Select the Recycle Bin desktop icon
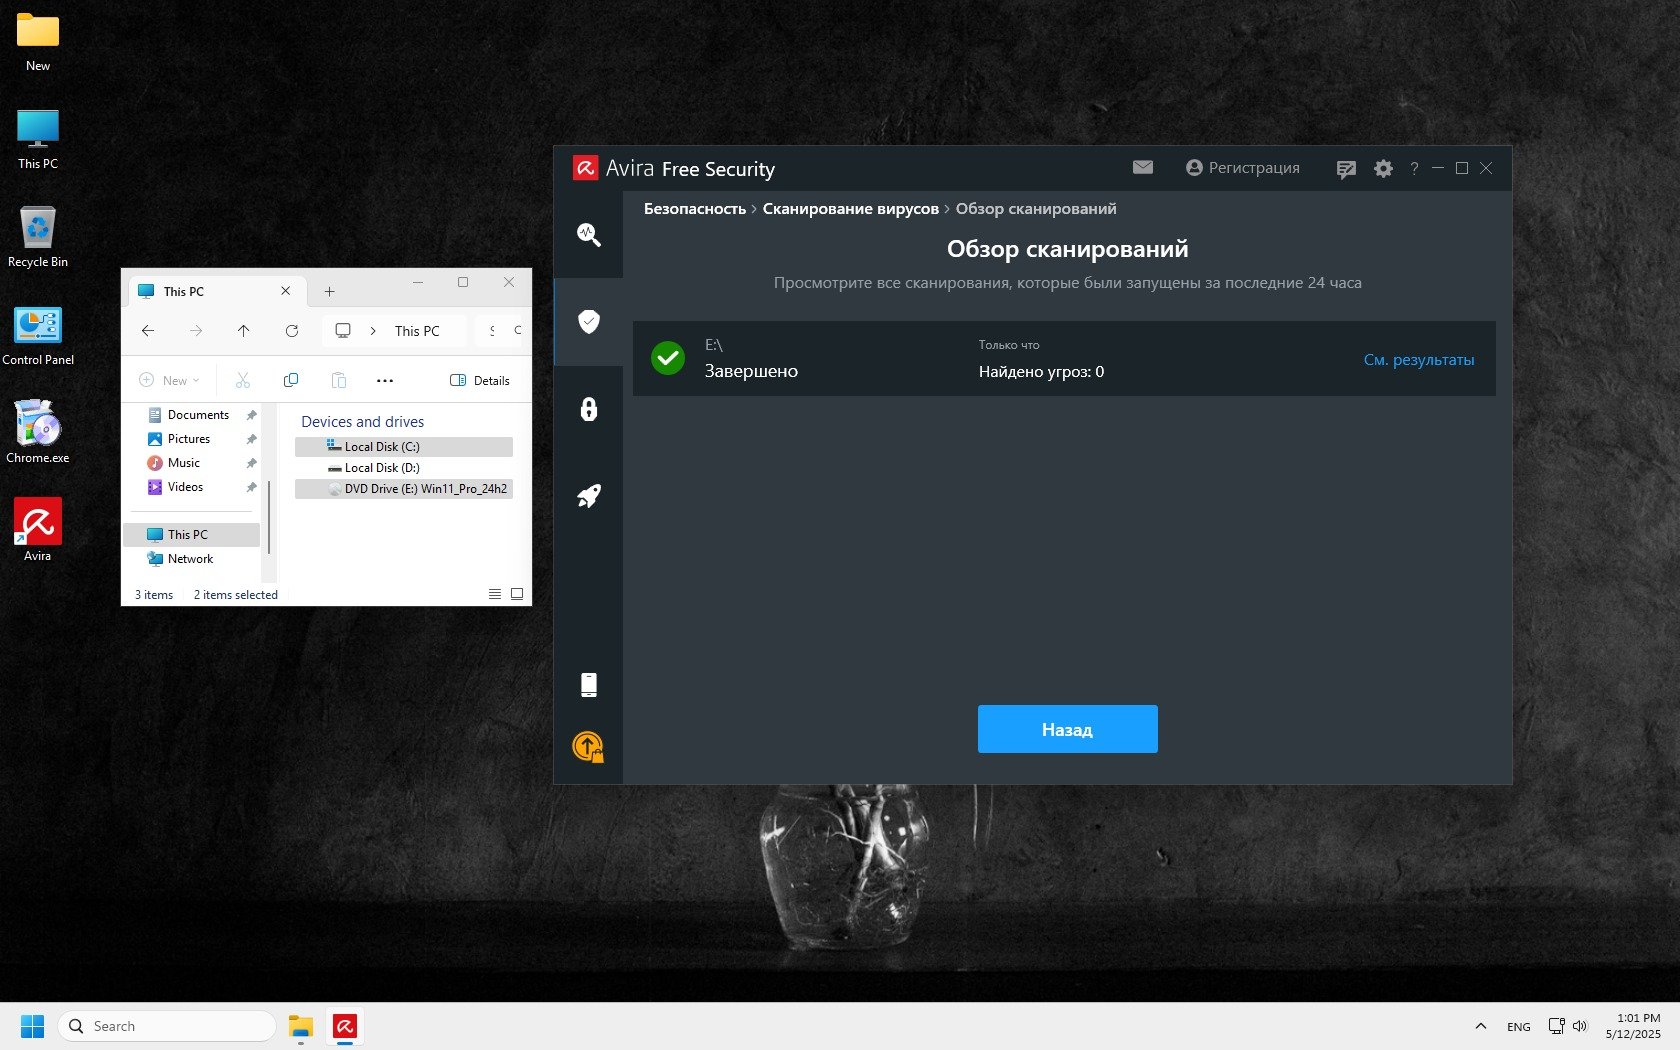The width and height of the screenshot is (1680, 1050). 38,238
